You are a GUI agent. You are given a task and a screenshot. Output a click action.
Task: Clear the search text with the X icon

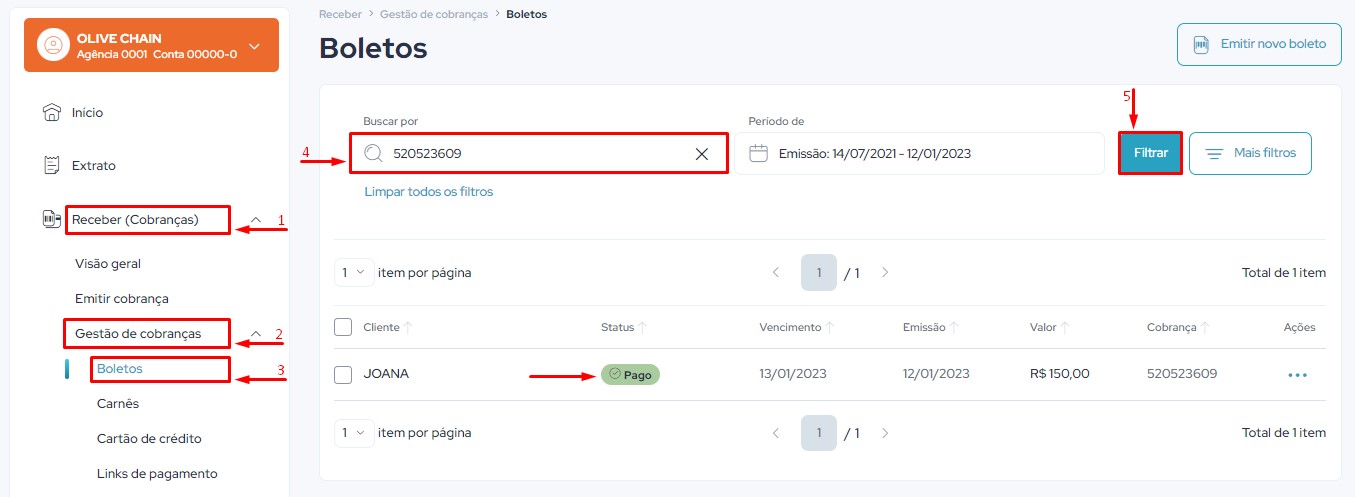coord(702,154)
